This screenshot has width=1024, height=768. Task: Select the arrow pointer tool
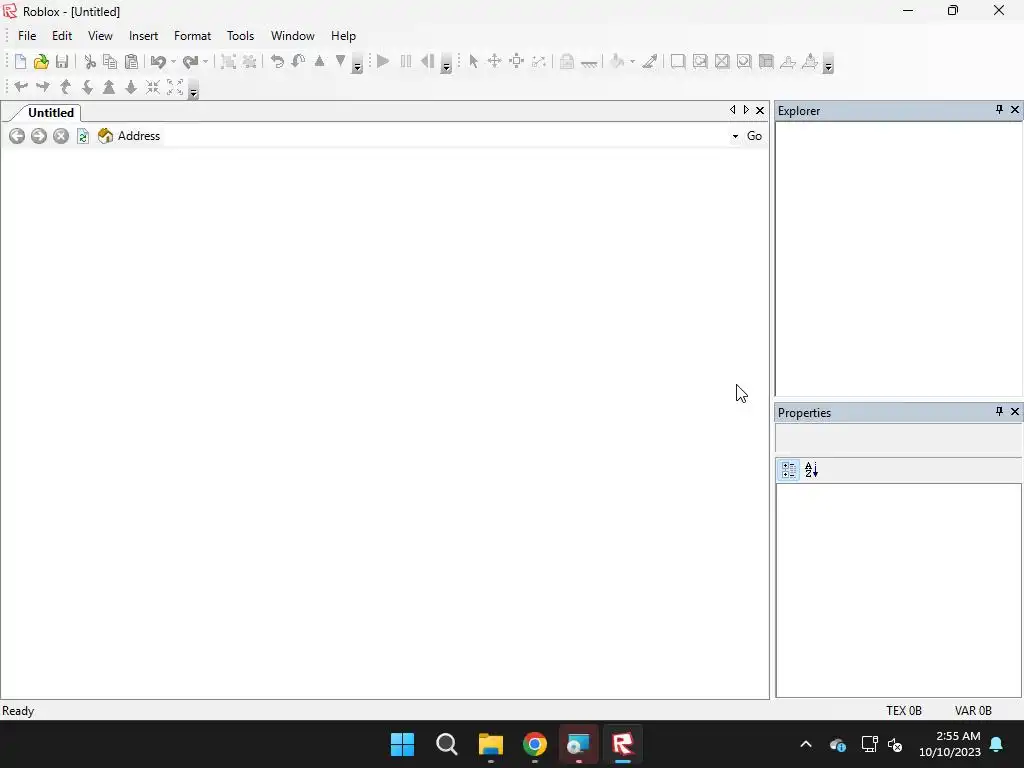click(x=473, y=61)
